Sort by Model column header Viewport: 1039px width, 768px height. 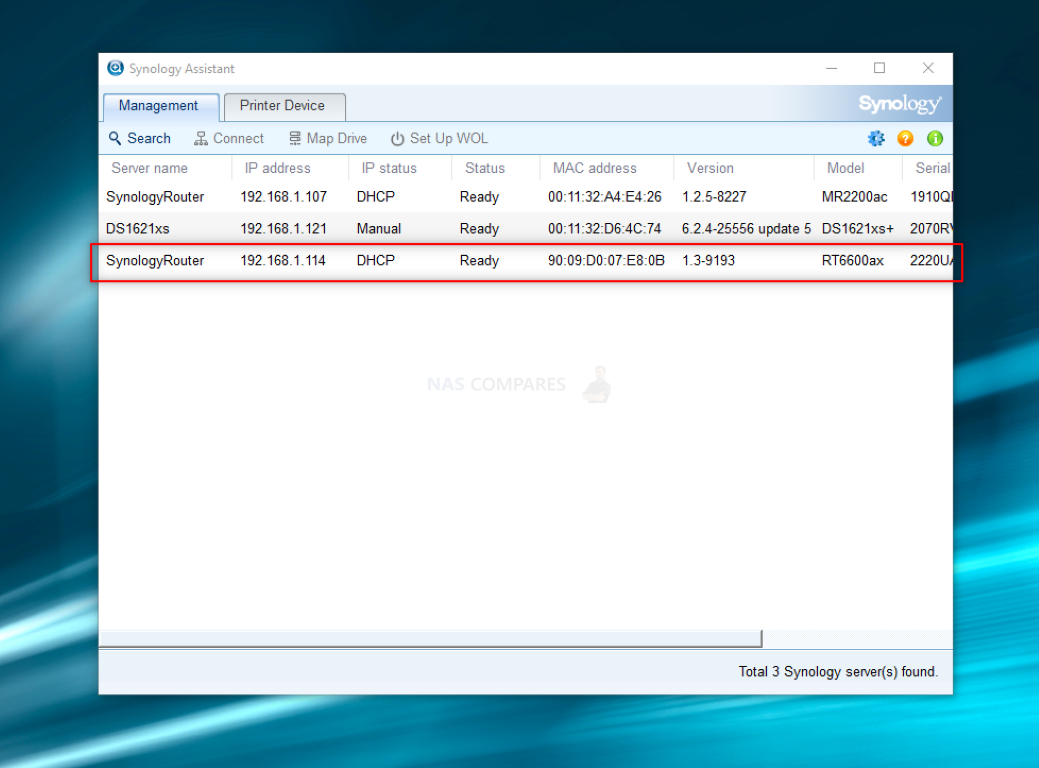click(858, 168)
